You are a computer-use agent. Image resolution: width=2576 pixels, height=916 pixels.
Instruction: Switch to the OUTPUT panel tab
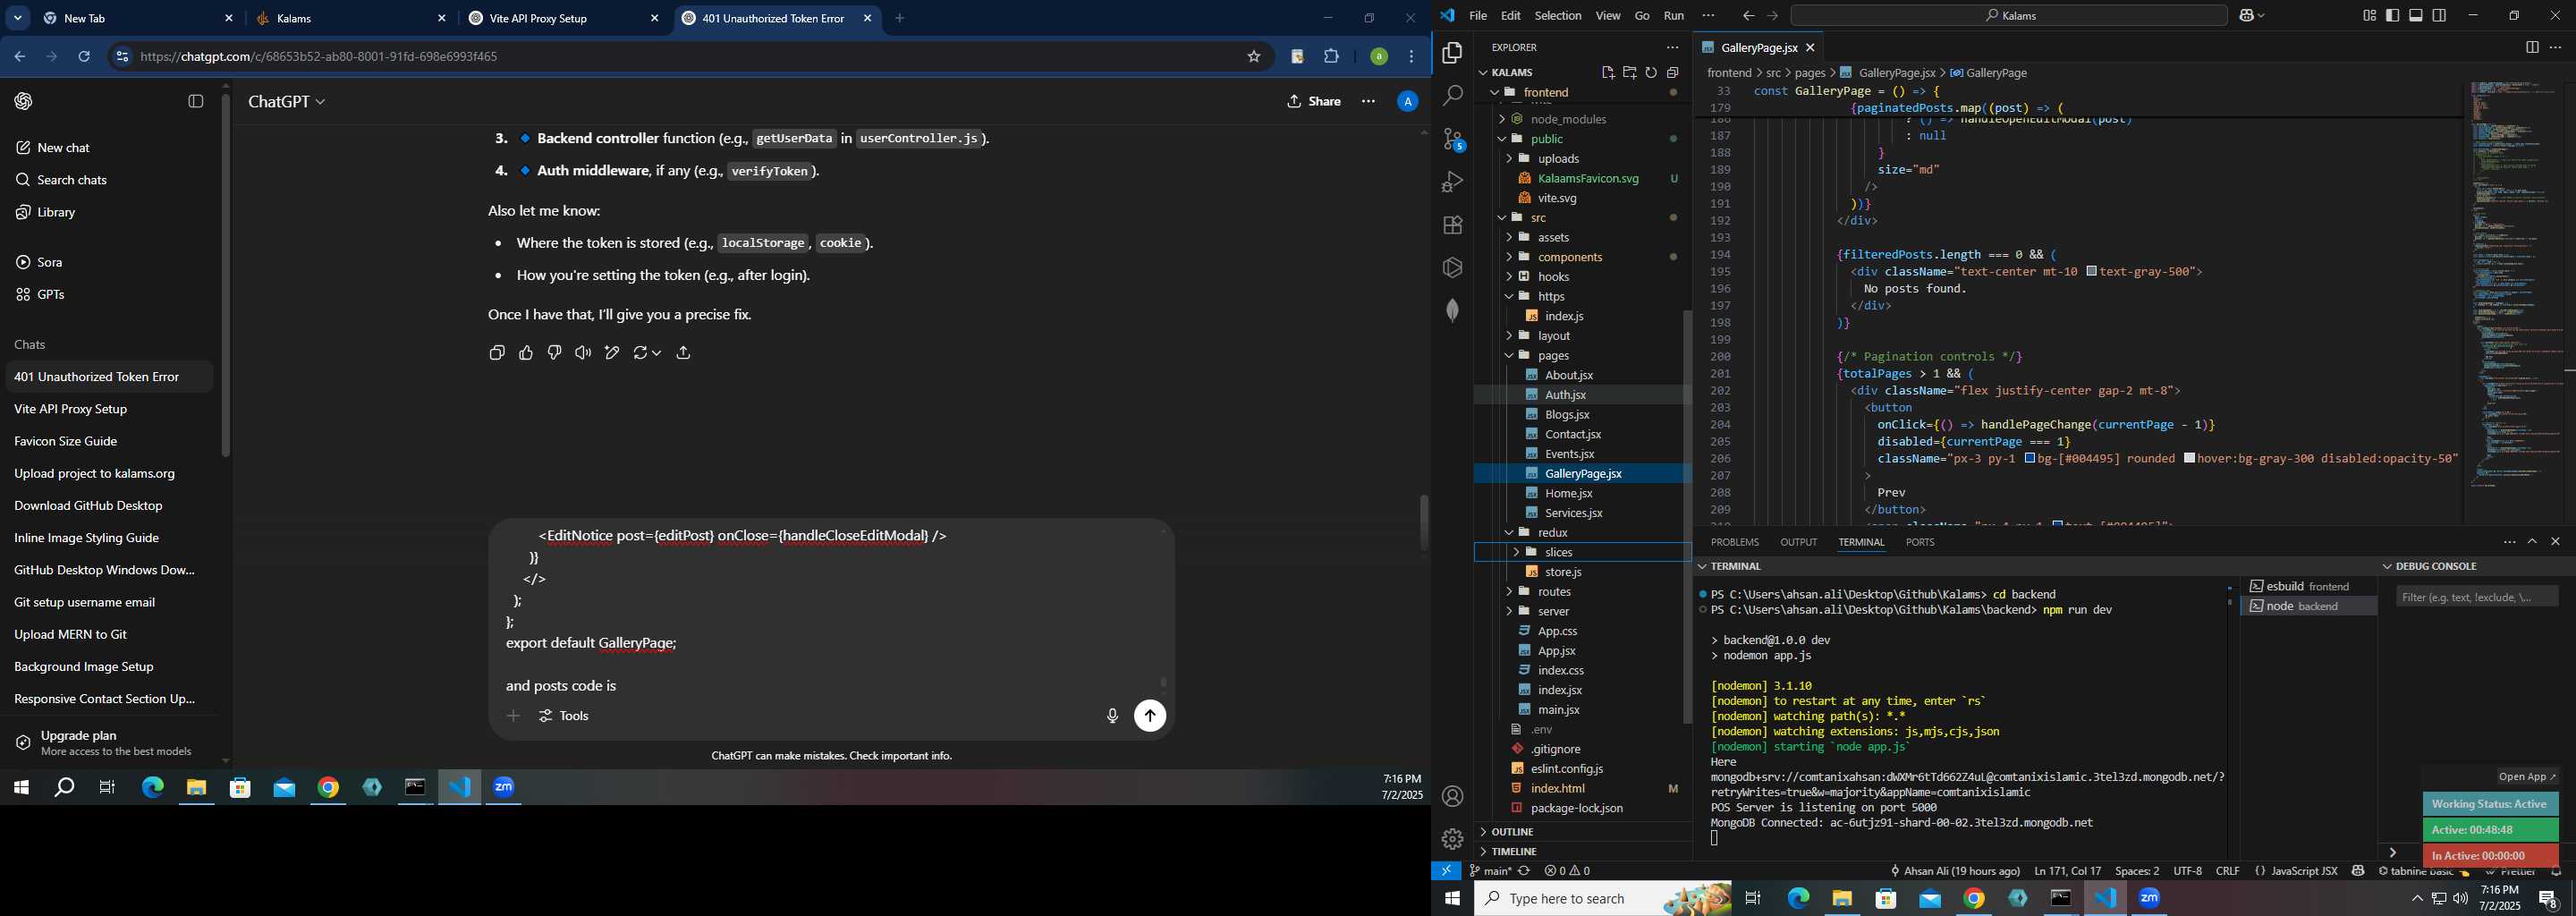1799,542
